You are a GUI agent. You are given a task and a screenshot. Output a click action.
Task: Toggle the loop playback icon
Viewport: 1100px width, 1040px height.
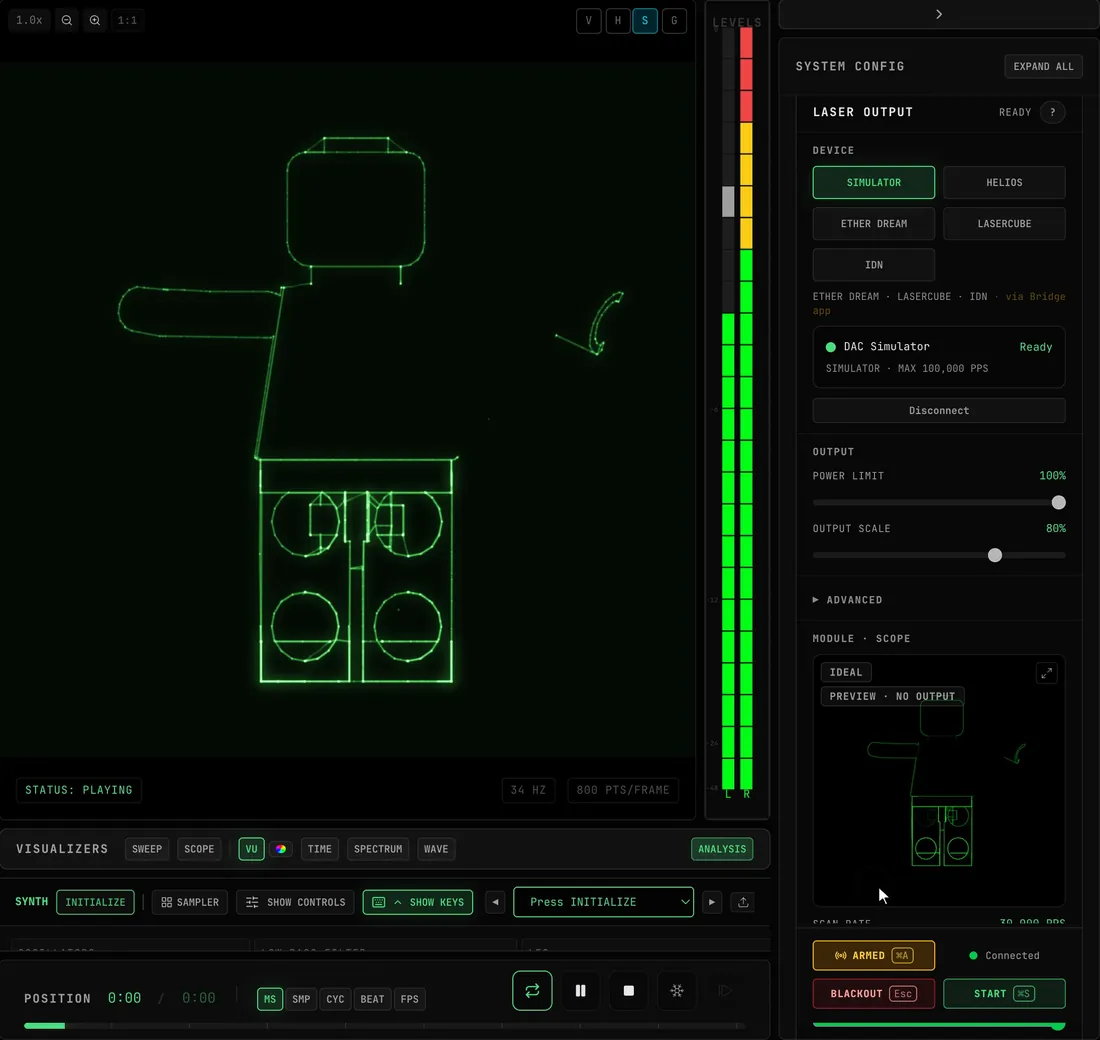pos(532,991)
